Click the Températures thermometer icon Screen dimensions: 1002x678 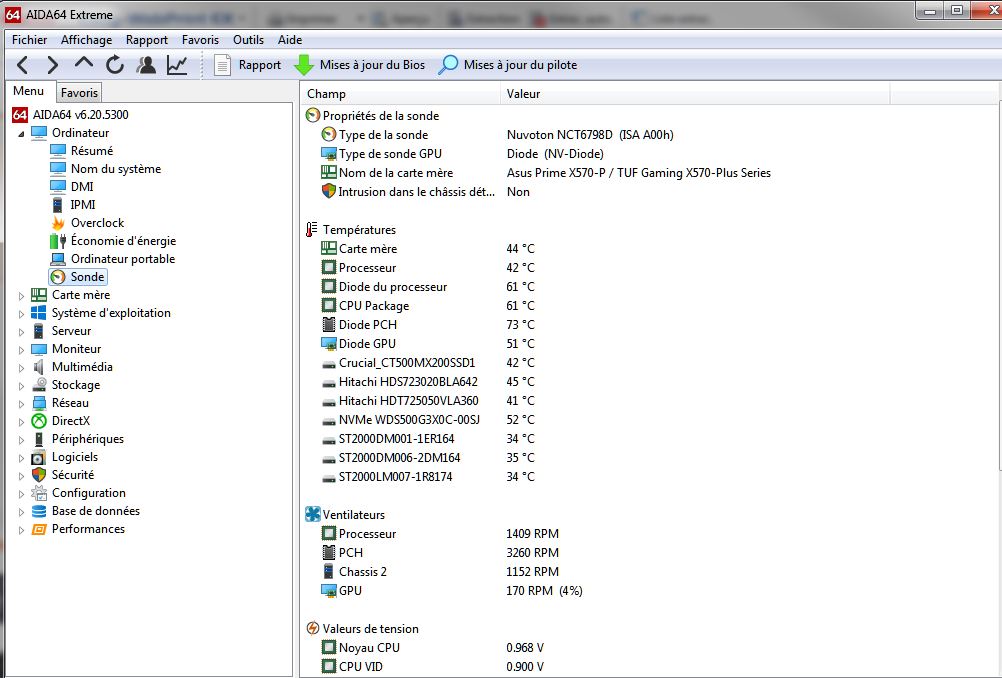311,229
